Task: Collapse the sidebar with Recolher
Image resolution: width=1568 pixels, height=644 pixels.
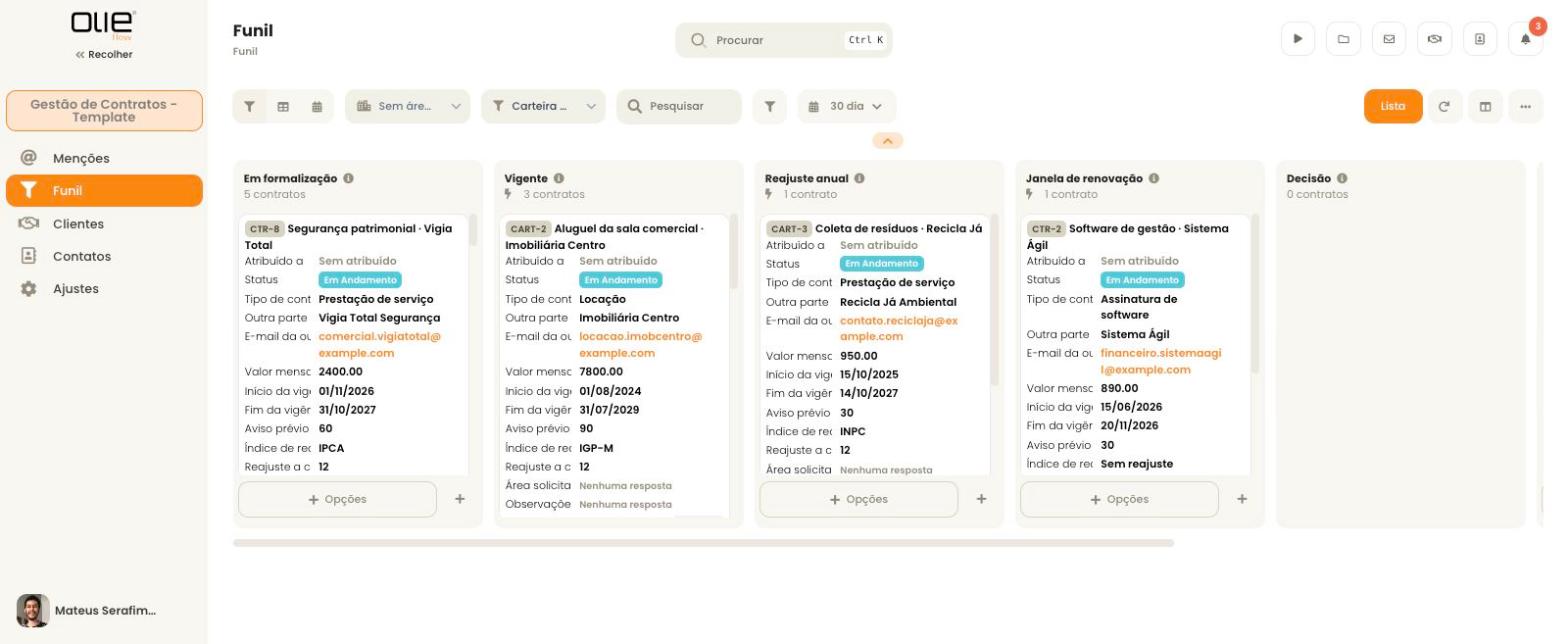Action: pos(104,54)
